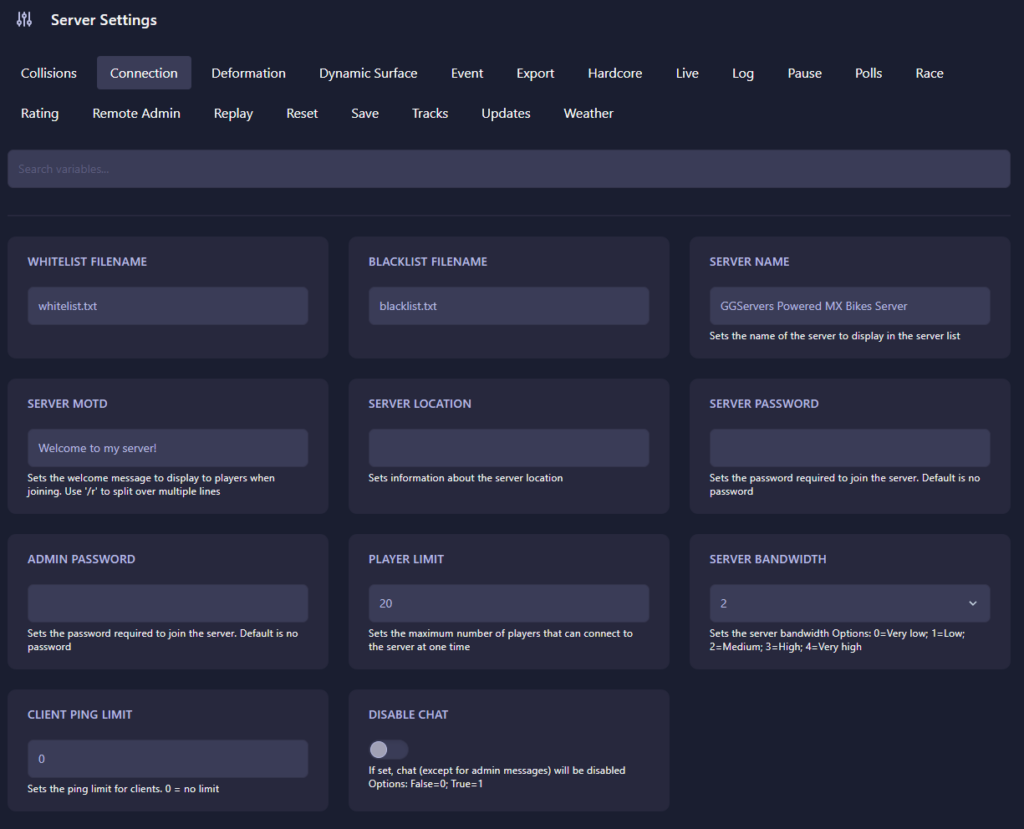This screenshot has height=829, width=1024.
Task: Click 'Sets information about the server location' text
Action: 466,478
